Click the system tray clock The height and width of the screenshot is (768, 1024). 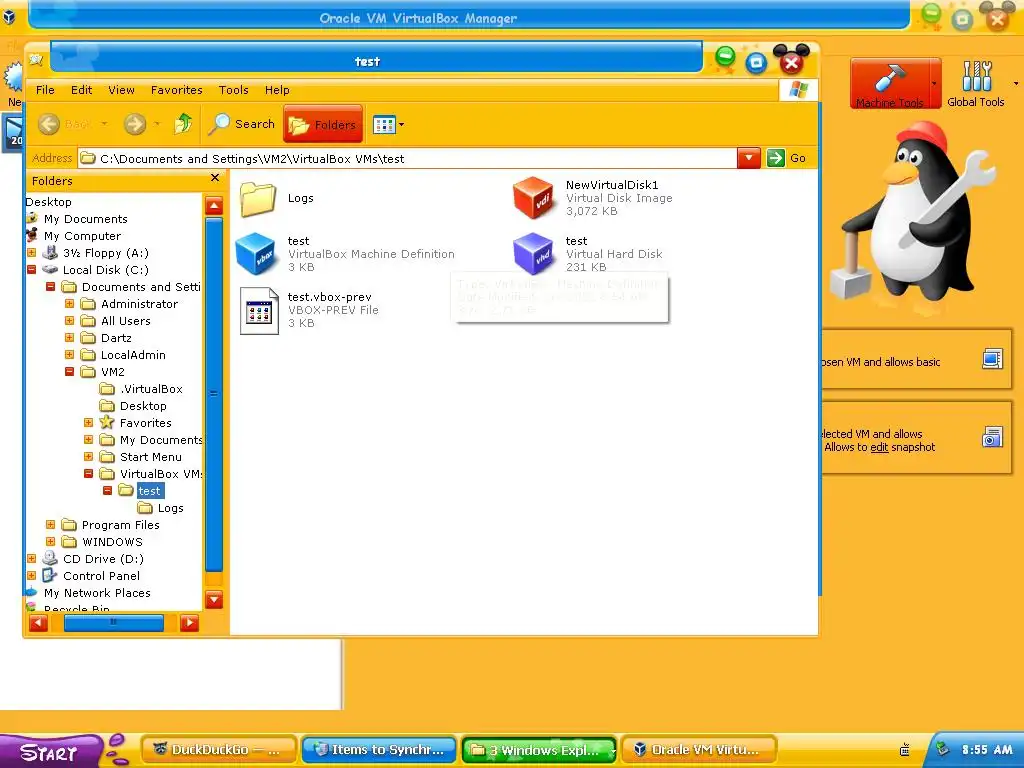(x=987, y=750)
